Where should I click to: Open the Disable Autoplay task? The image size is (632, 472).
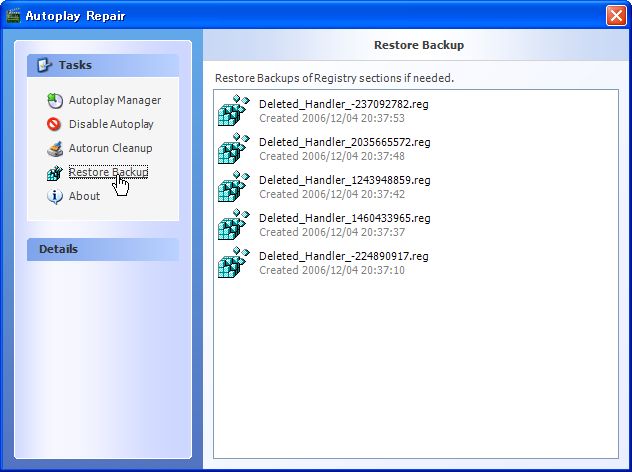(x=111, y=124)
